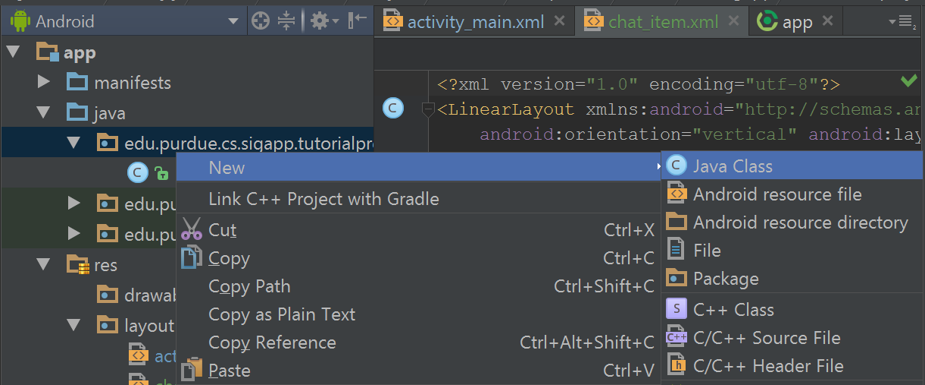The image size is (925, 385).
Task: Choose Copy from the context menu
Action: click(419, 258)
